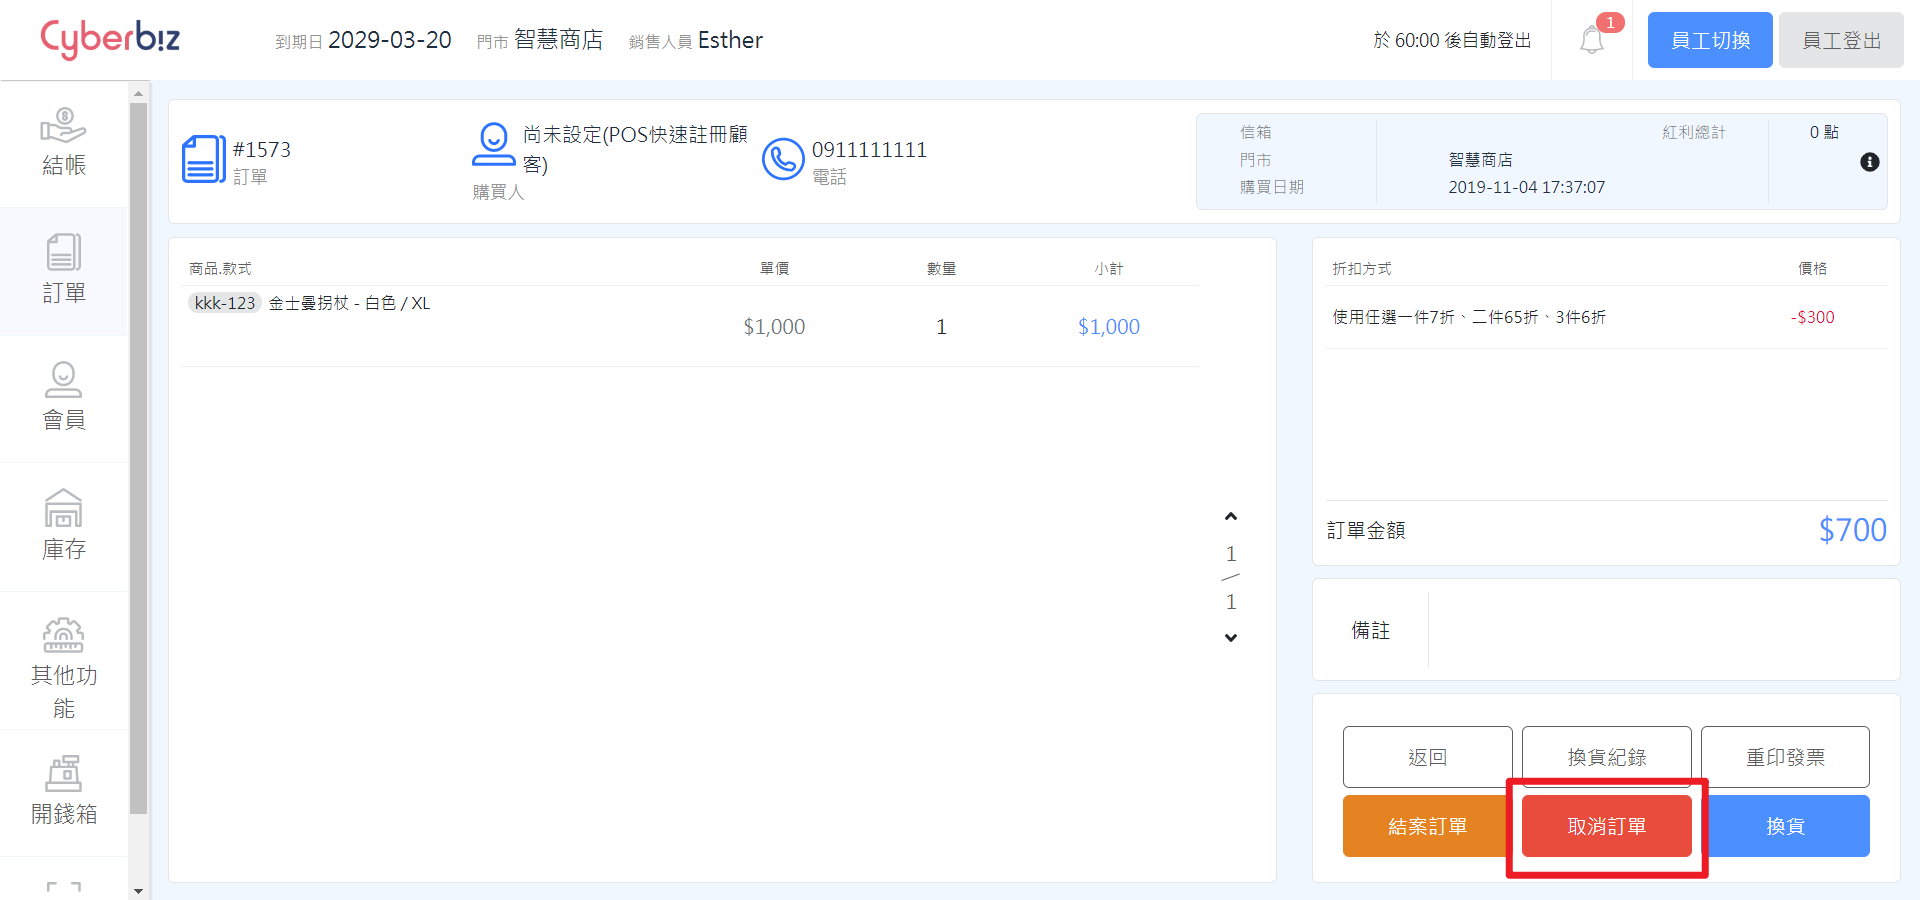Click the 0 點 bonus points value

[1824, 132]
